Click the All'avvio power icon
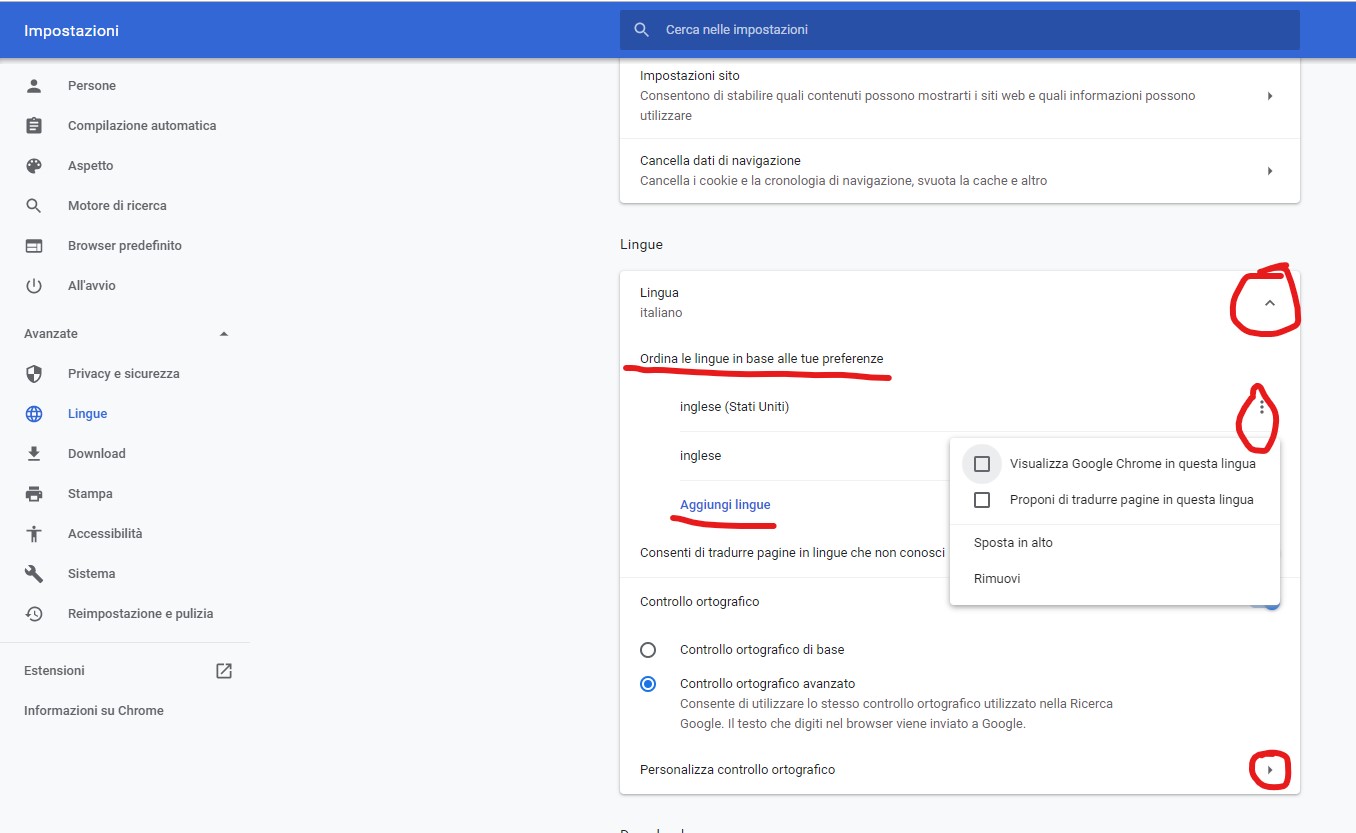Screen dimensions: 1356x833 [x=34, y=286]
